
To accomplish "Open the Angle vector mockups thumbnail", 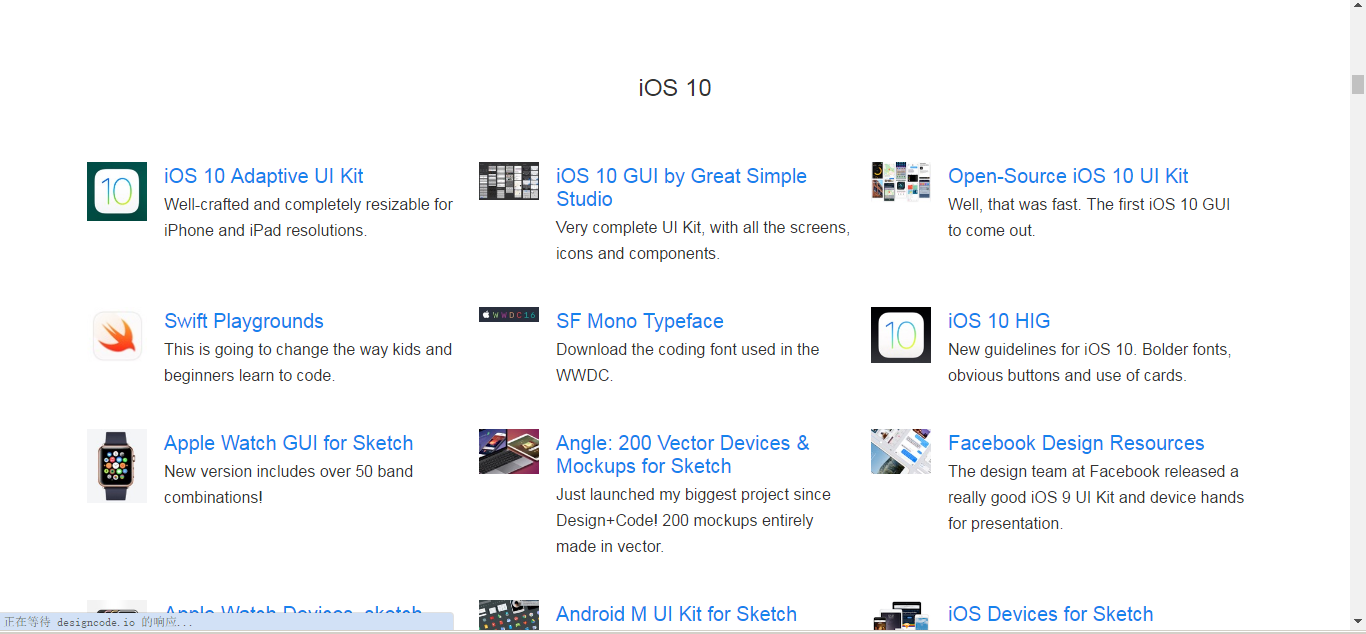I will (509, 451).
